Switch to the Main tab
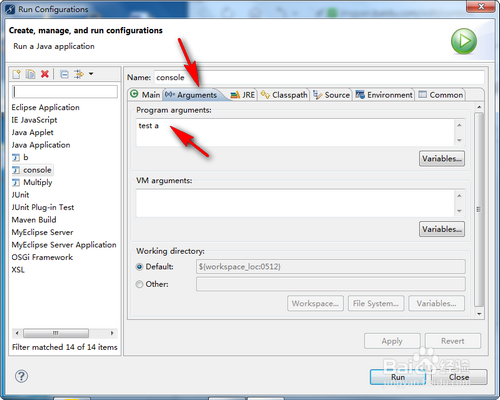The image size is (500, 400). pyautogui.click(x=145, y=95)
